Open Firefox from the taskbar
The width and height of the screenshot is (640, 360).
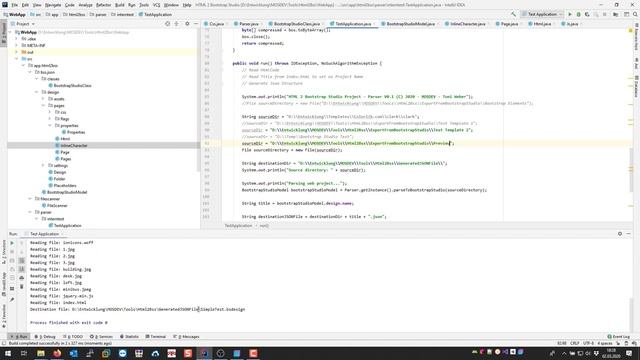coord(57,353)
